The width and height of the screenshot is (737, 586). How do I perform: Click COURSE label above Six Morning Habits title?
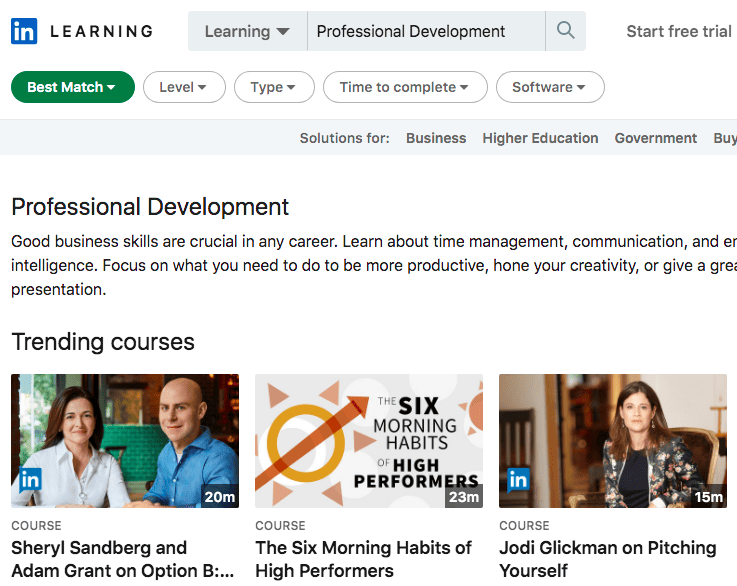click(280, 525)
